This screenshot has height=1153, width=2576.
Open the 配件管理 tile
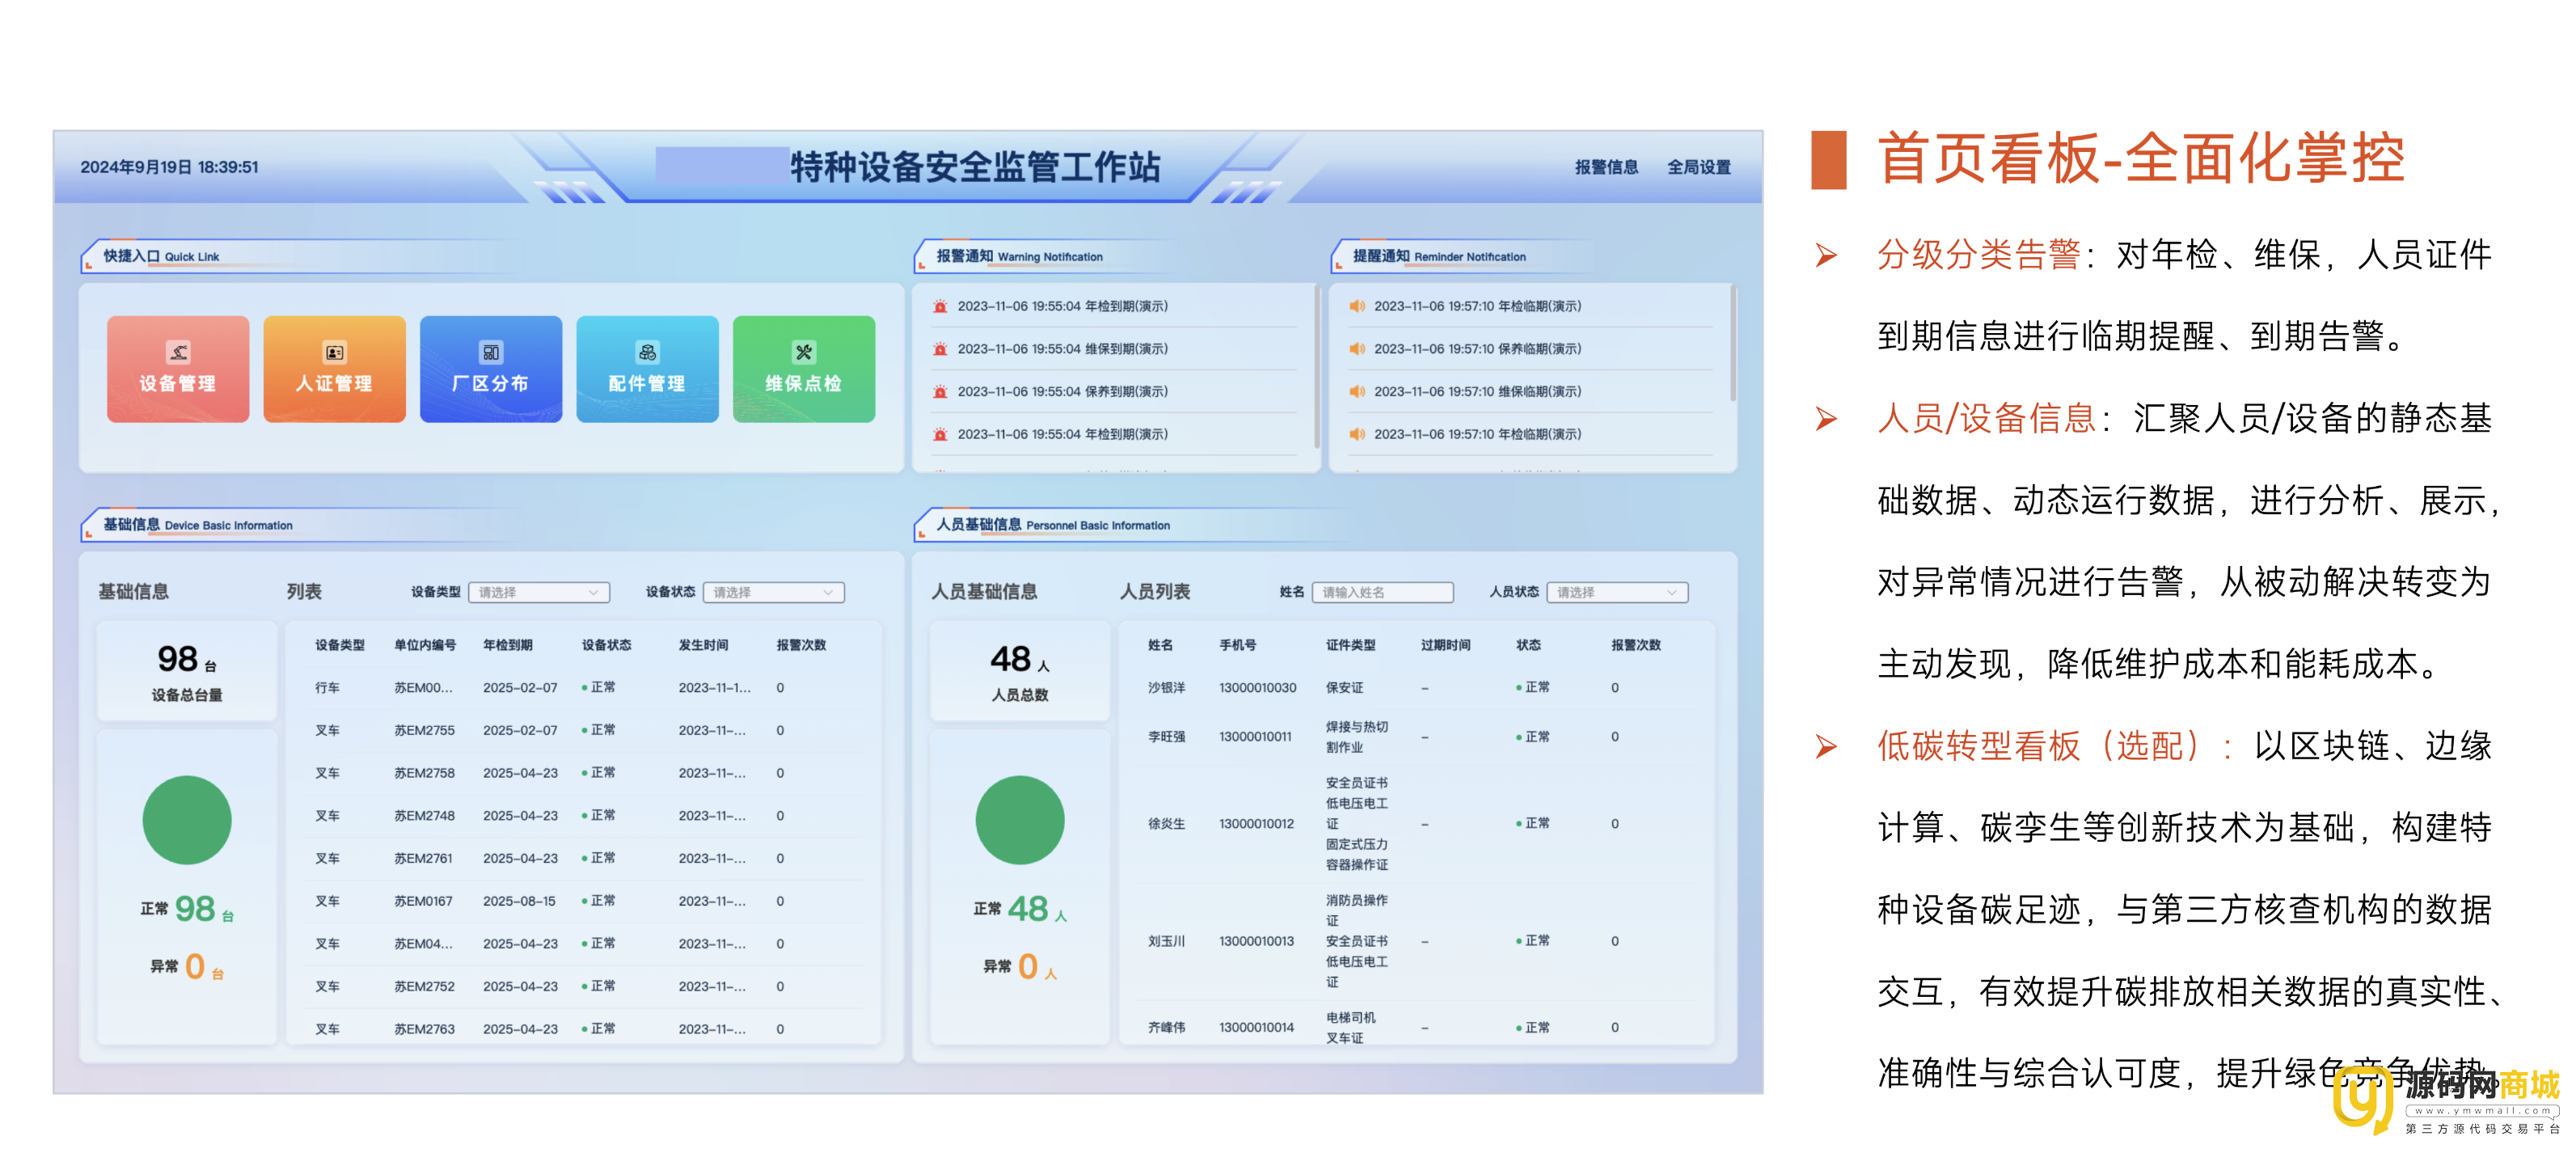pyautogui.click(x=647, y=369)
